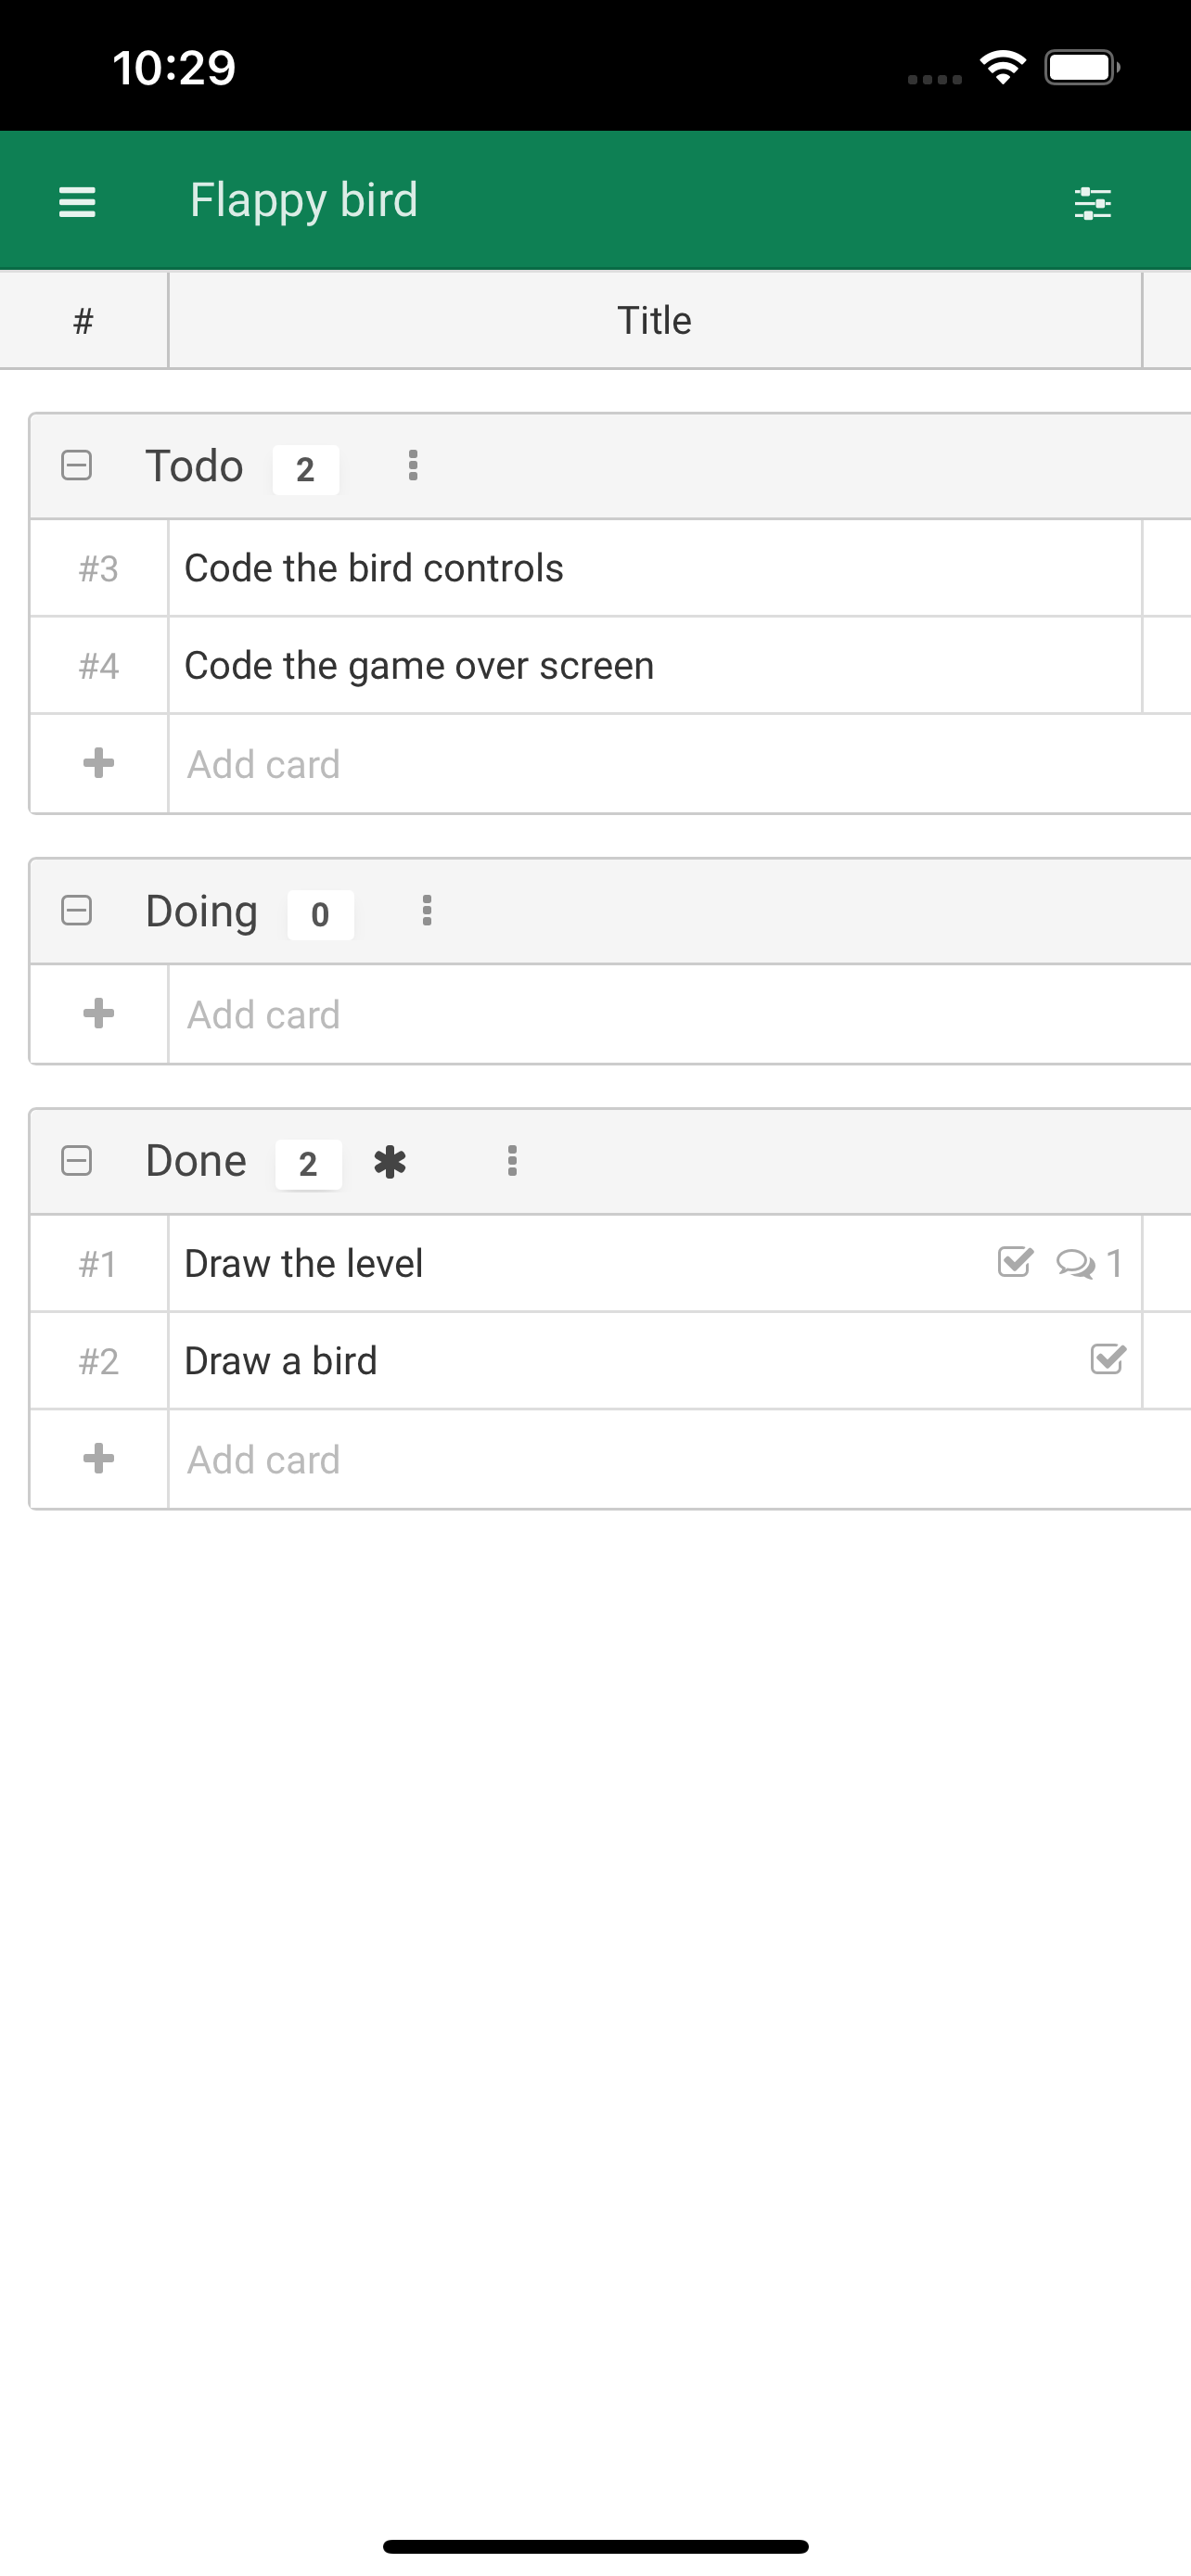Sort by the Title column header
Screen dimensions: 1191x2576
tap(655, 321)
